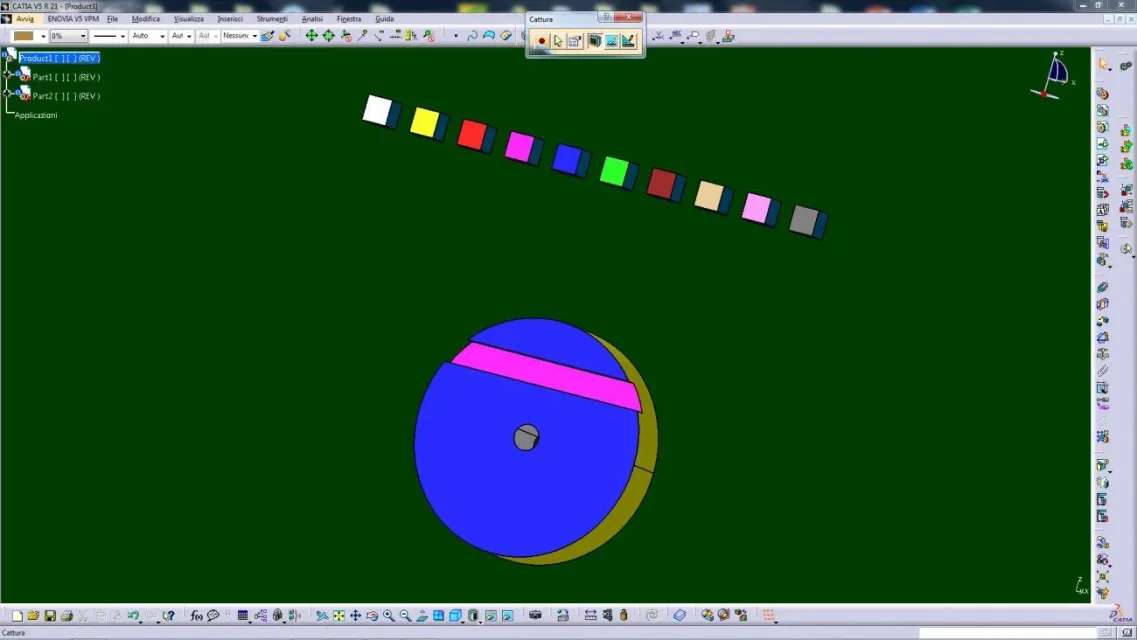Open the line type dropdown

point(123,36)
